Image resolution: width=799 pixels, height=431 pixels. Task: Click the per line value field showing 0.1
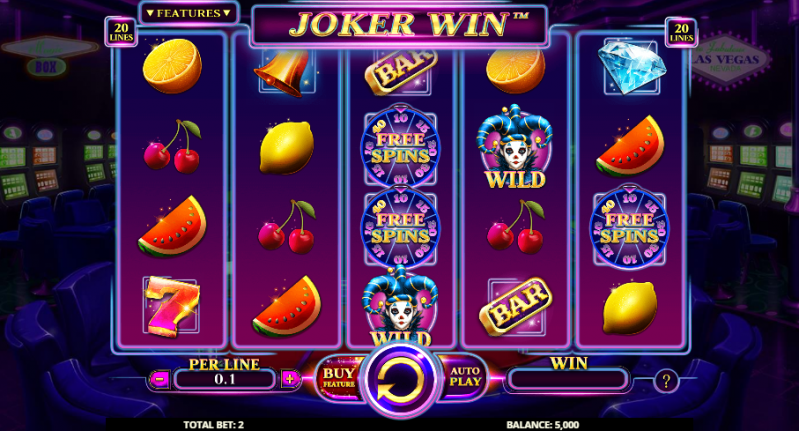pos(224,379)
